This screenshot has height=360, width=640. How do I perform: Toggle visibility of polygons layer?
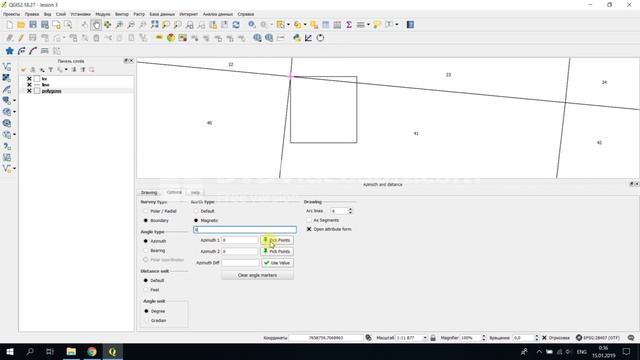pyautogui.click(x=29, y=91)
